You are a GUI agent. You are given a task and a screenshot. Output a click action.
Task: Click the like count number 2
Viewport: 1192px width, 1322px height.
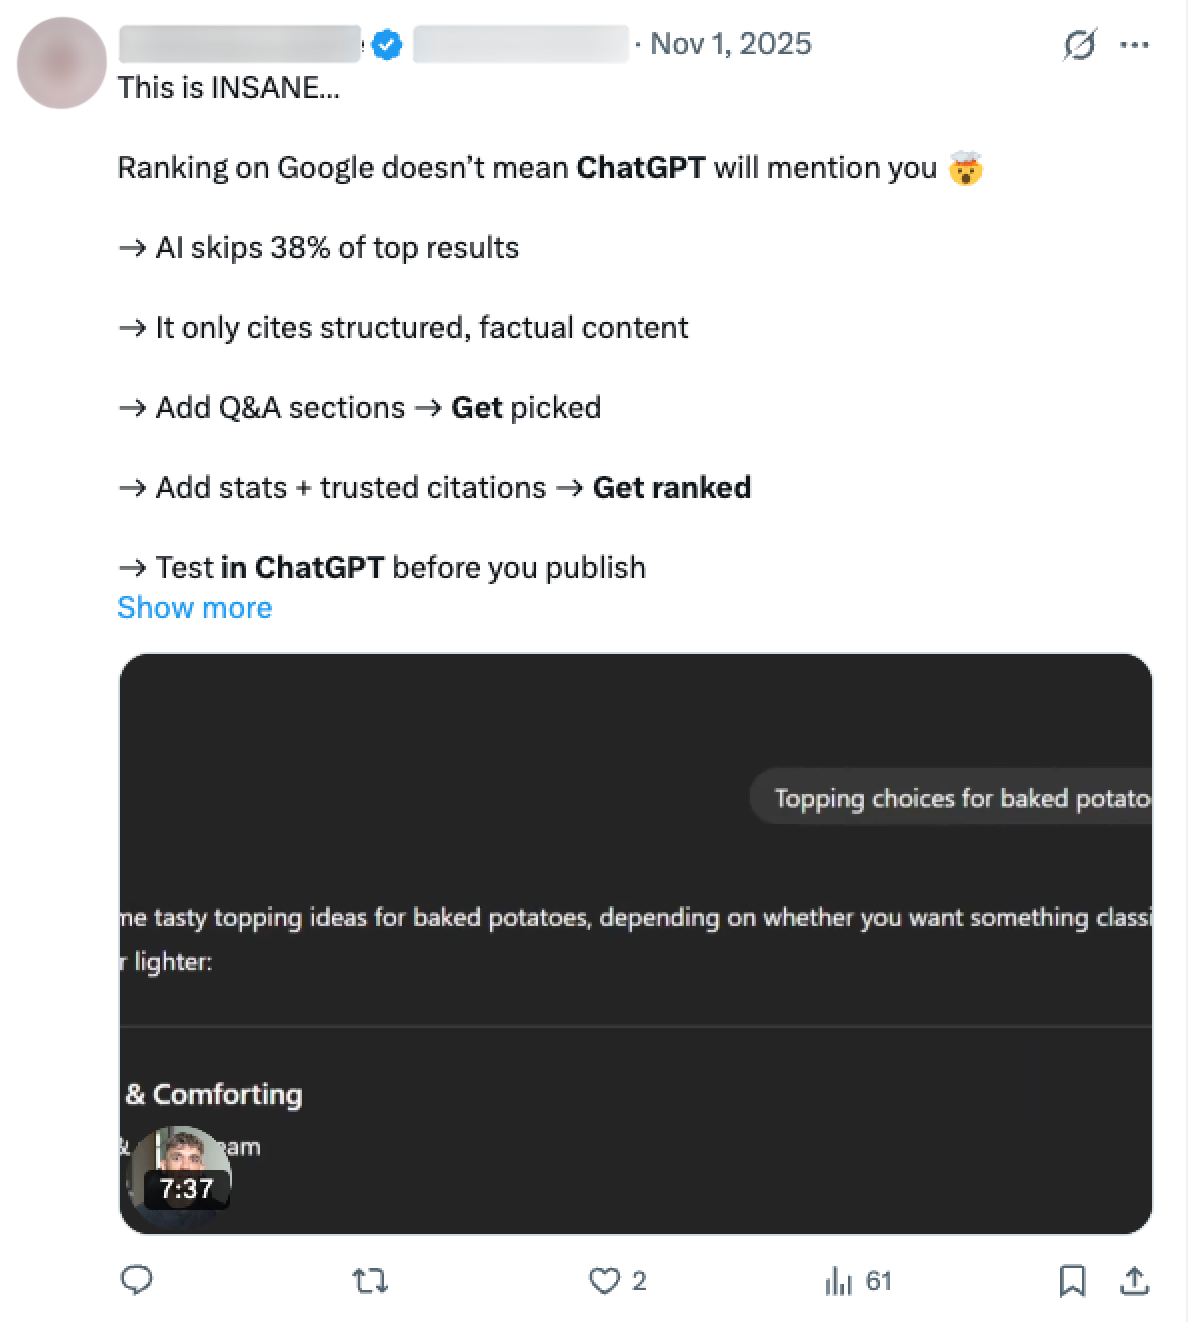pyautogui.click(x=639, y=1281)
